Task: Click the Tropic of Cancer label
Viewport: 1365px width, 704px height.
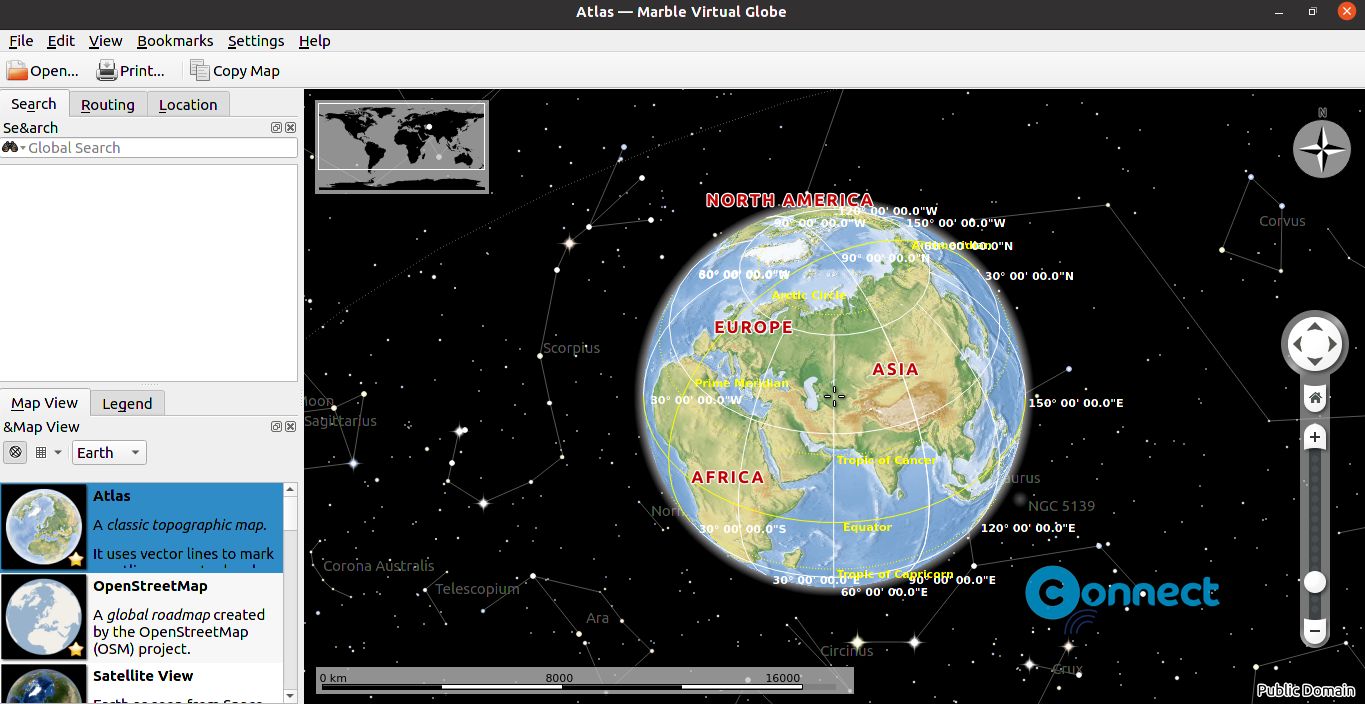Action: click(x=887, y=460)
